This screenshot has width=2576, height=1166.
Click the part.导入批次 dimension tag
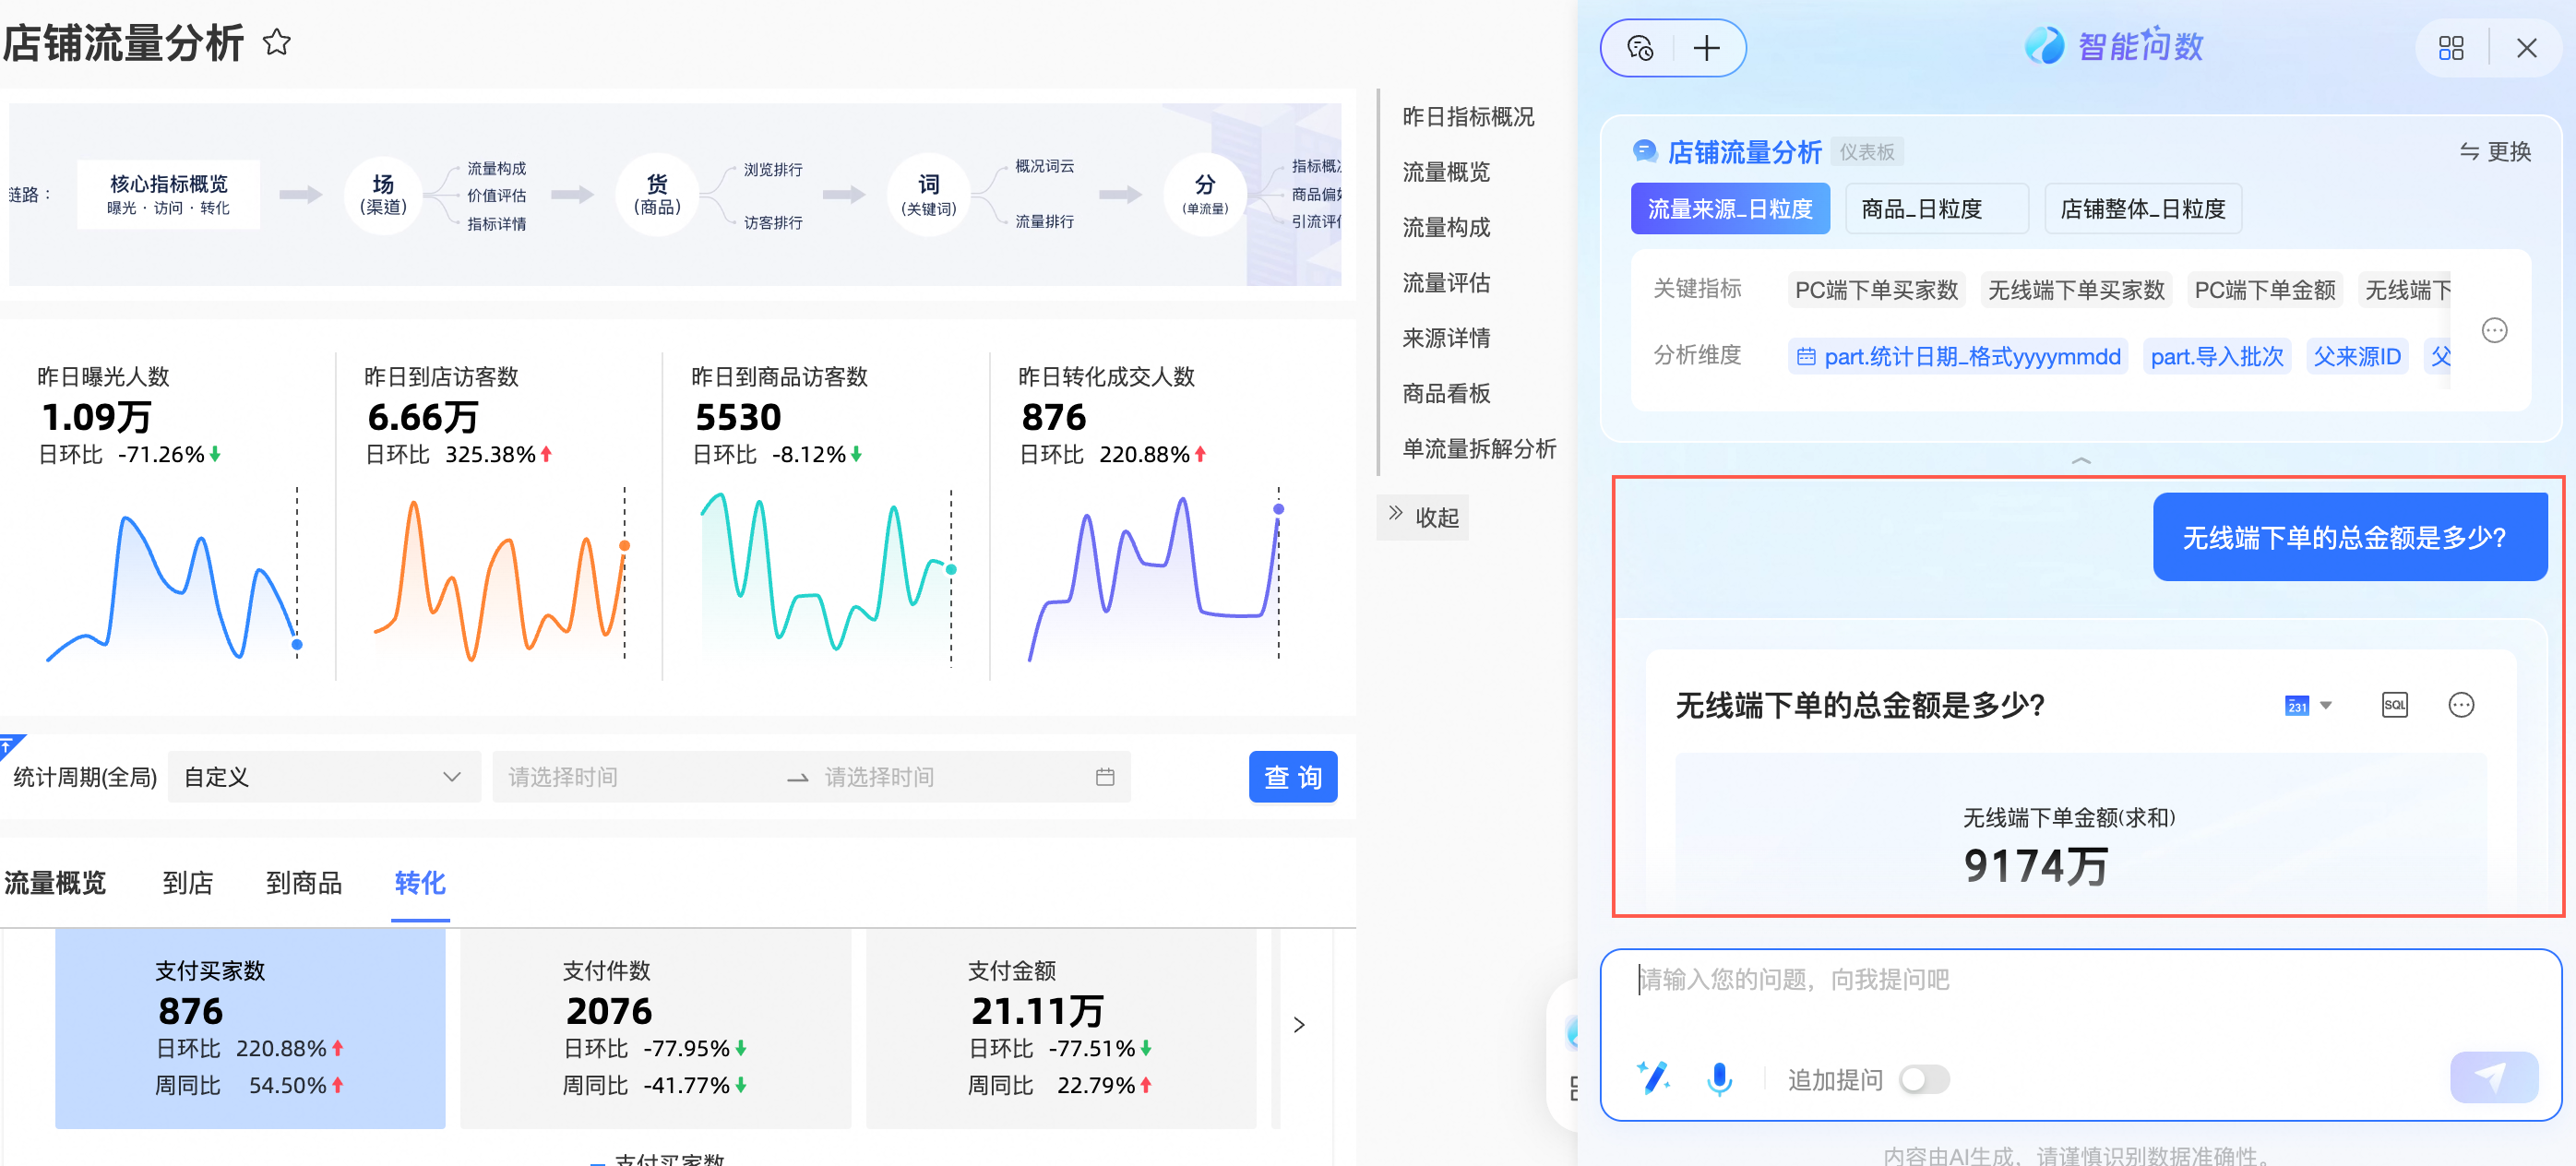click(x=2217, y=357)
